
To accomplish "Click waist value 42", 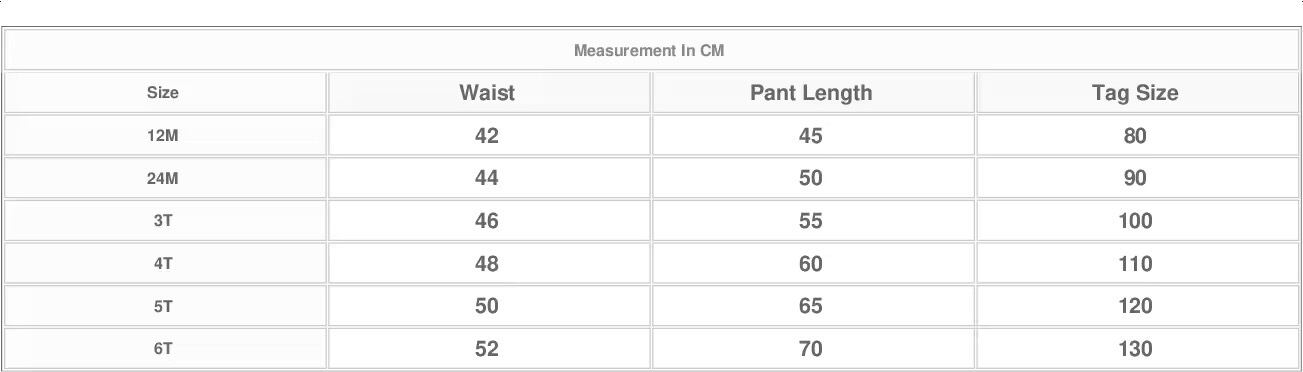I will click(x=487, y=135).
